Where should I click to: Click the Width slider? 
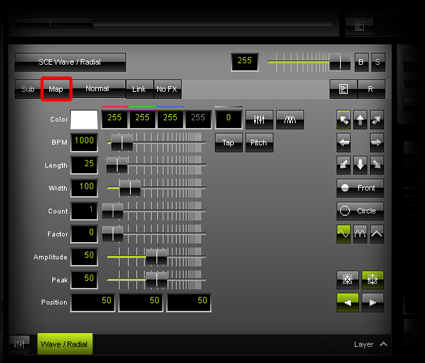pos(156,188)
